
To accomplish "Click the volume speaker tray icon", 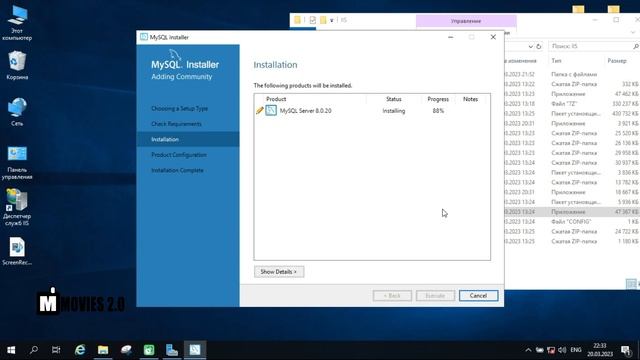I will pyautogui.click(x=562, y=350).
